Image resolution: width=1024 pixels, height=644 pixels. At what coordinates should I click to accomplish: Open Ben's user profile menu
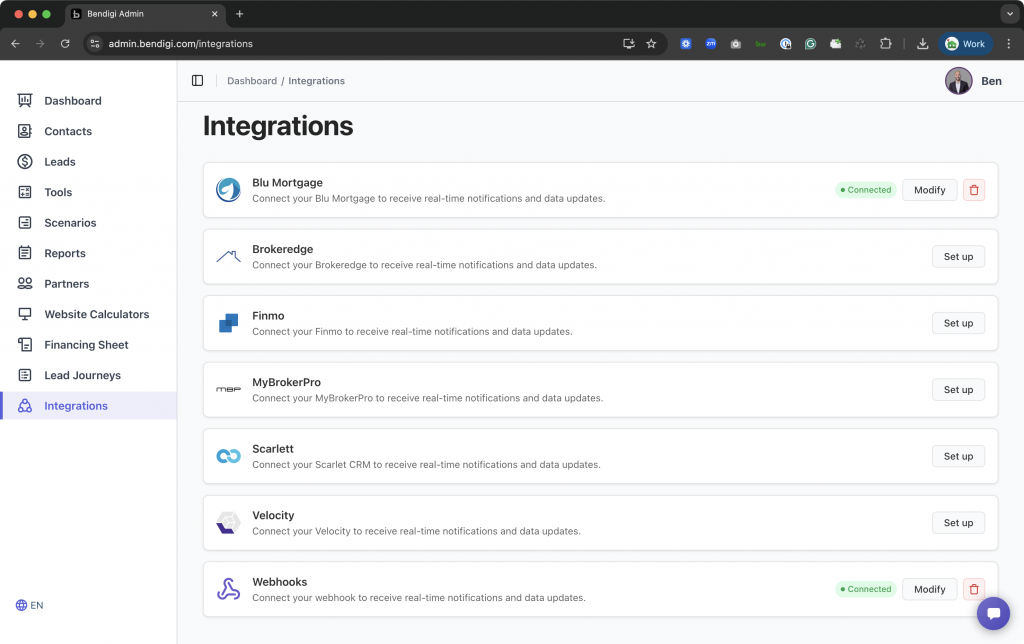point(973,81)
